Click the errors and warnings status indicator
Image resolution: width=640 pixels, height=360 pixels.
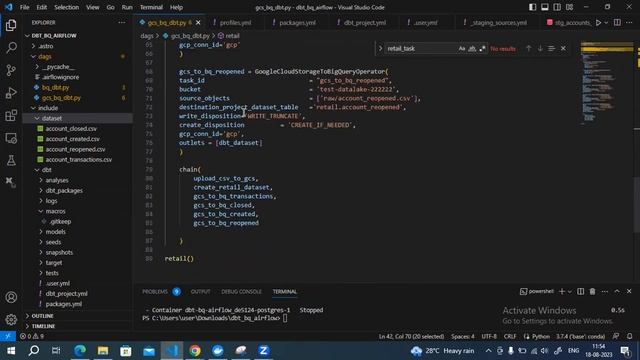click(32, 336)
